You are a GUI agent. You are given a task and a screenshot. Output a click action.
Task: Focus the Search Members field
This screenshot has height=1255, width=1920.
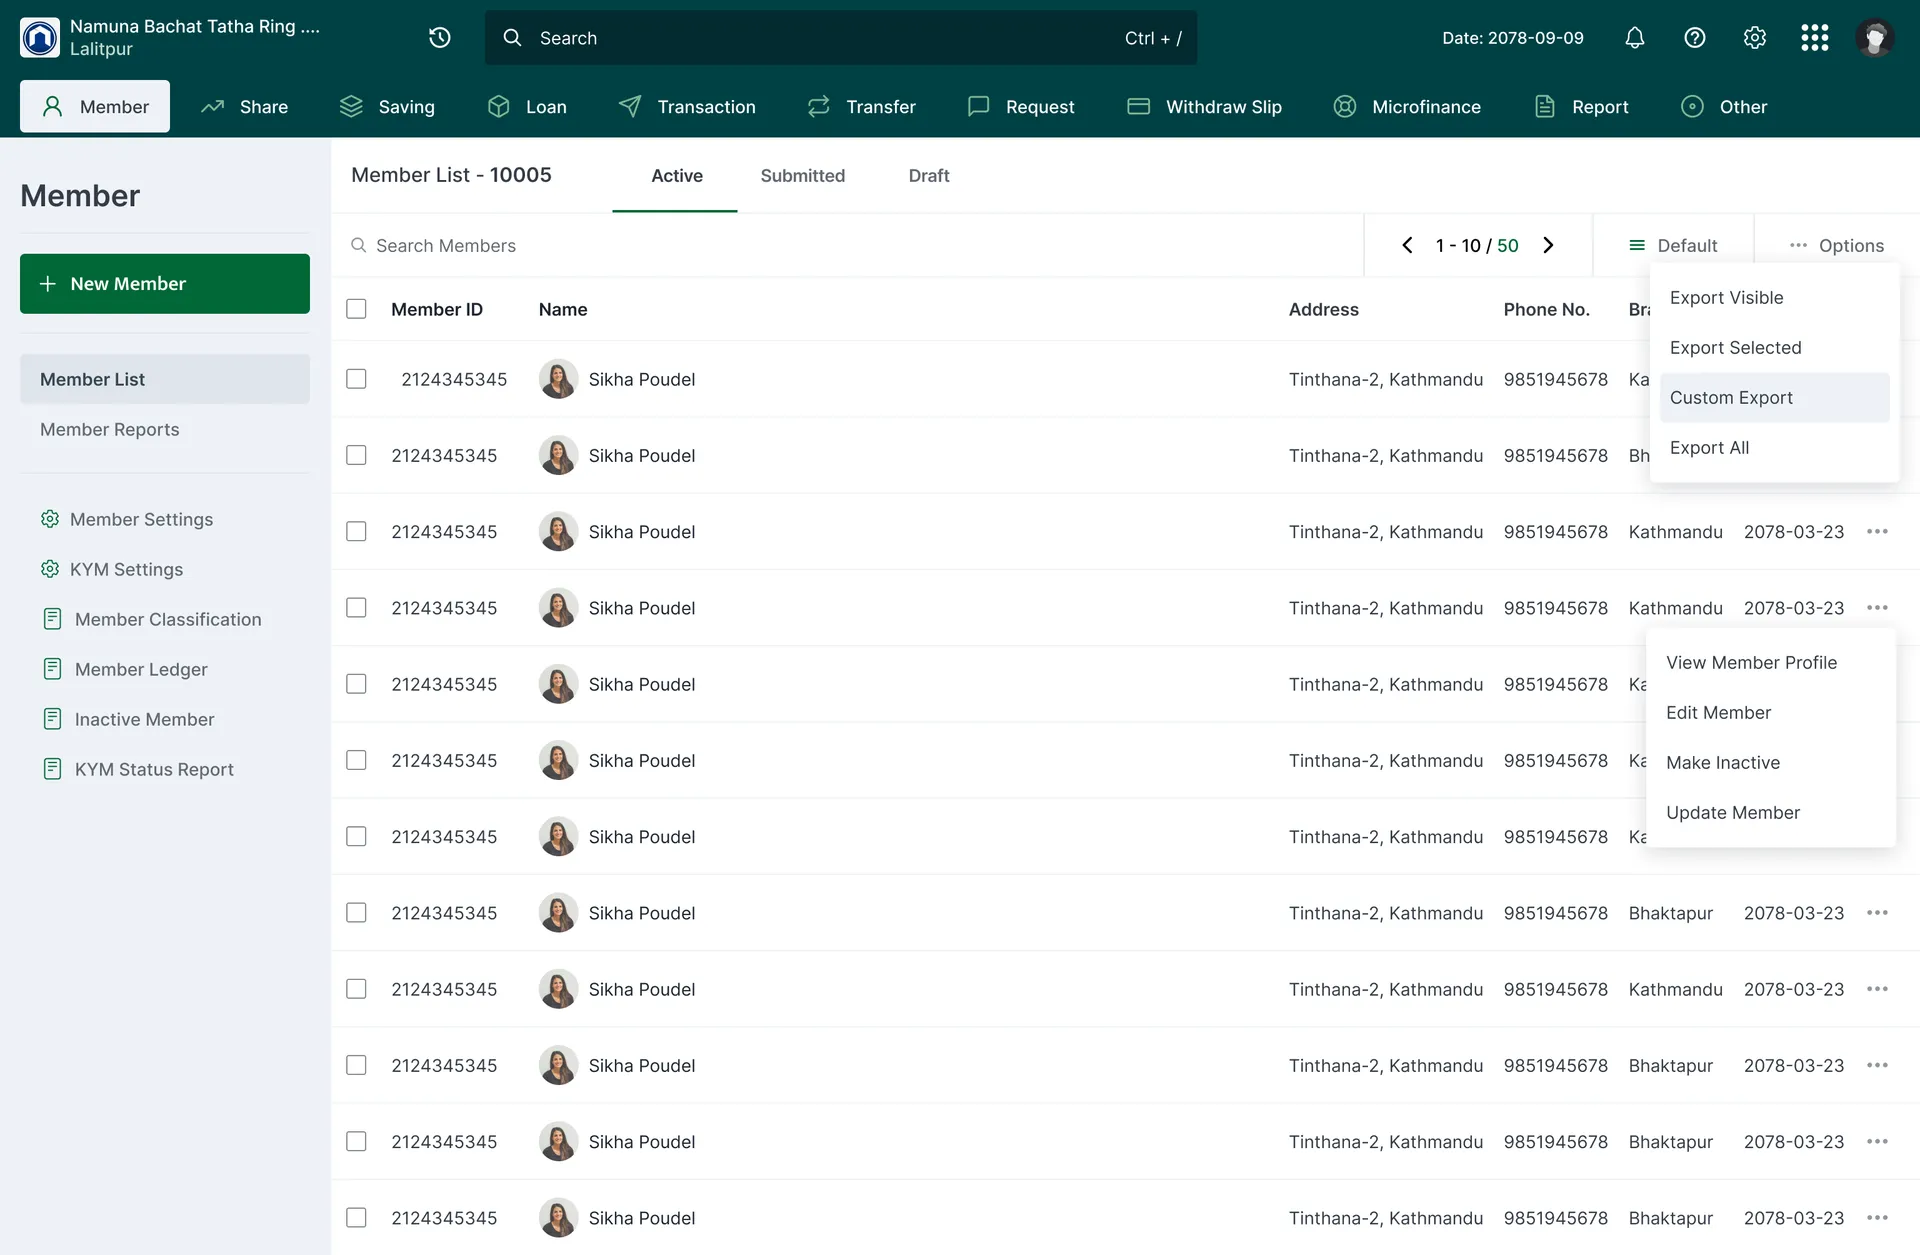(848, 246)
